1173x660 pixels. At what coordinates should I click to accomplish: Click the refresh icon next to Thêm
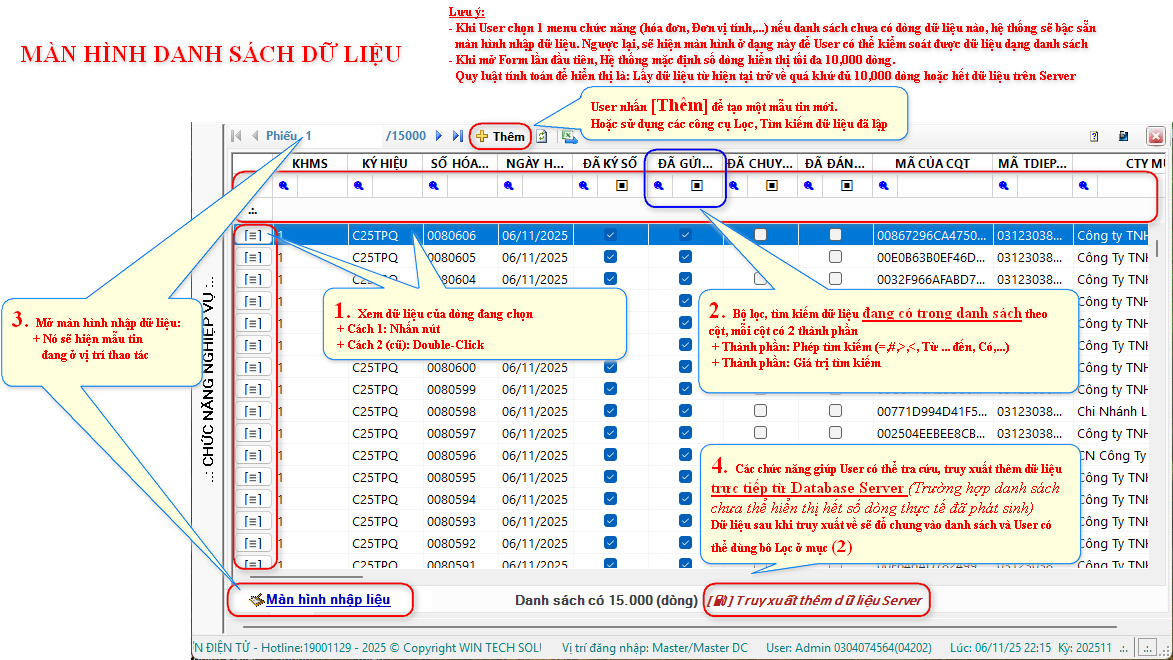pyautogui.click(x=542, y=136)
